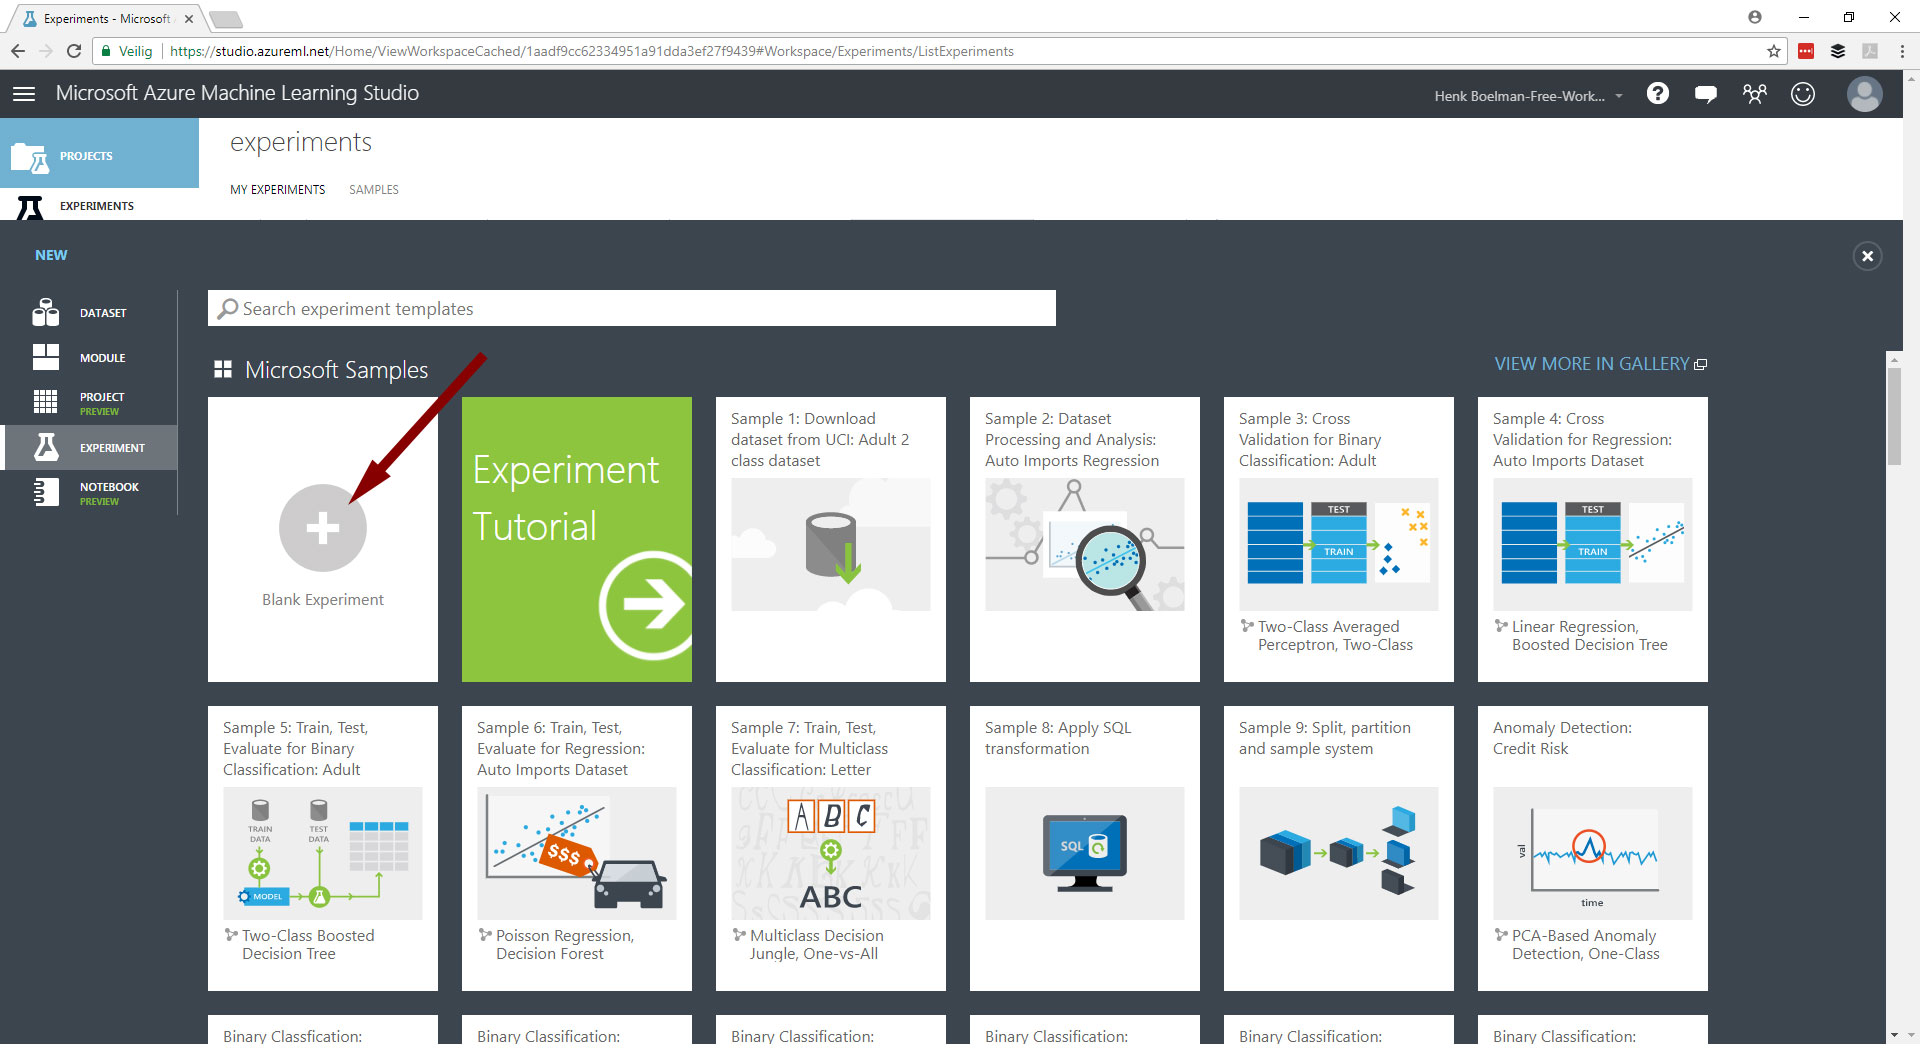Open the feedback chat bubble icon
This screenshot has height=1048, width=1920.
point(1706,94)
